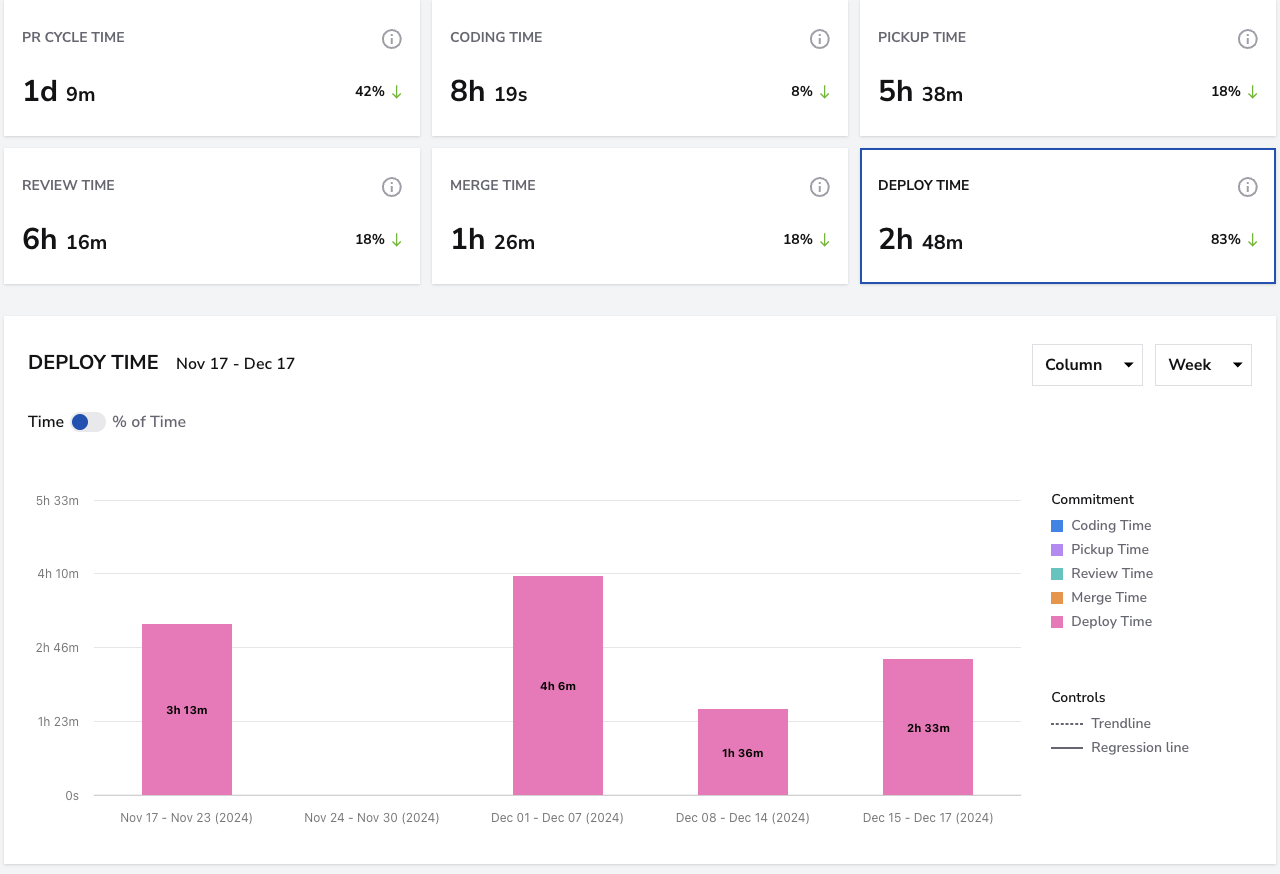Select the Review Time metric card
The width and height of the screenshot is (1280, 874).
click(x=212, y=216)
